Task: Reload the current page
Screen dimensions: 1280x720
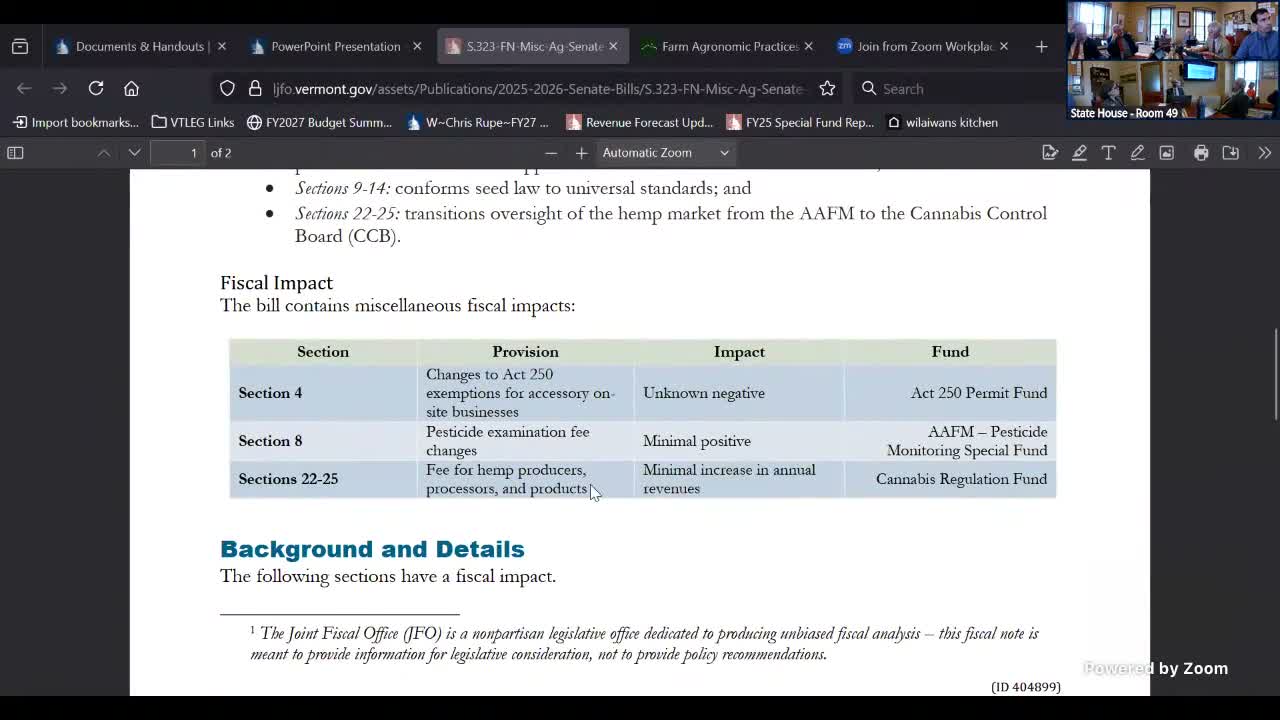Action: tap(96, 88)
